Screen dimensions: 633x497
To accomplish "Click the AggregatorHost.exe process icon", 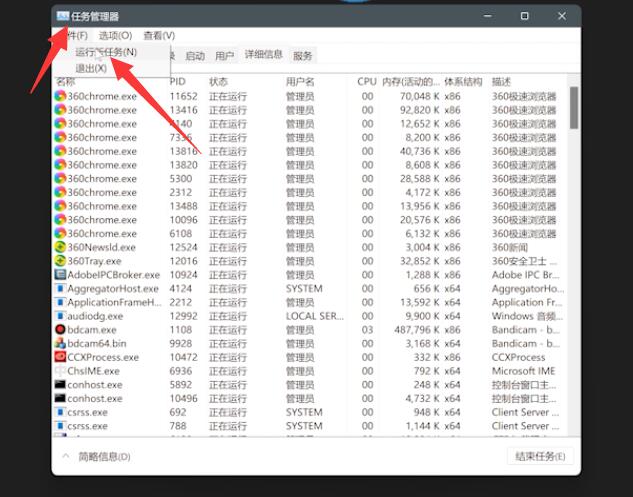I will tap(60, 288).
